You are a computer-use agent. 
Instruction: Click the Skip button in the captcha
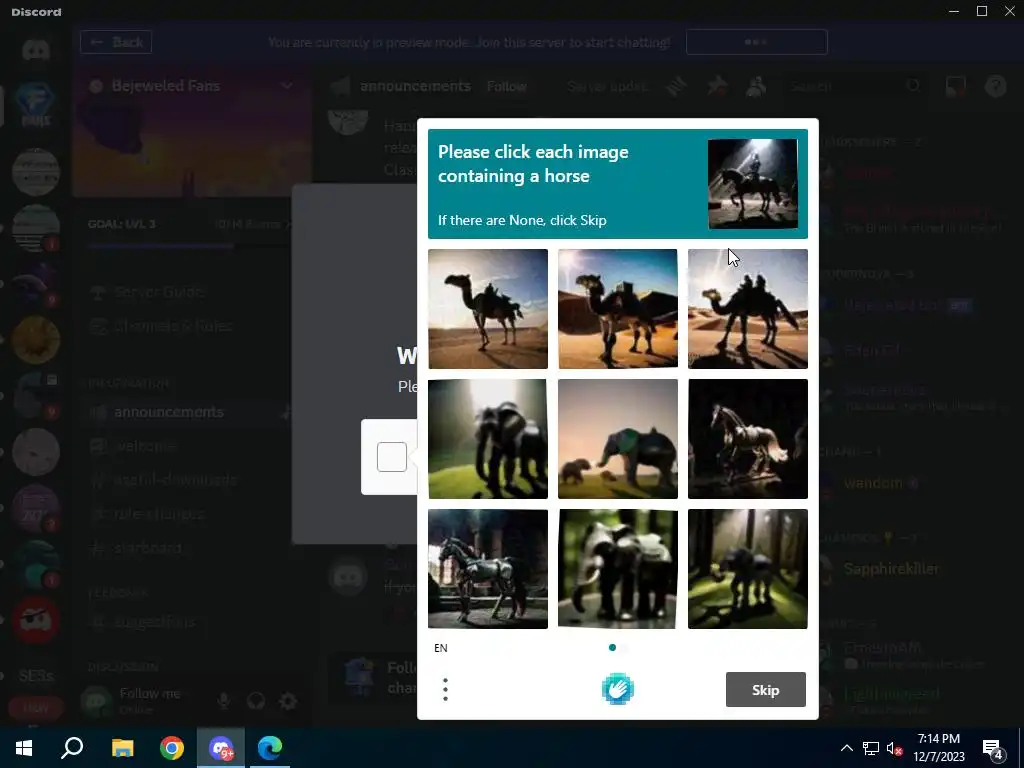click(x=765, y=690)
